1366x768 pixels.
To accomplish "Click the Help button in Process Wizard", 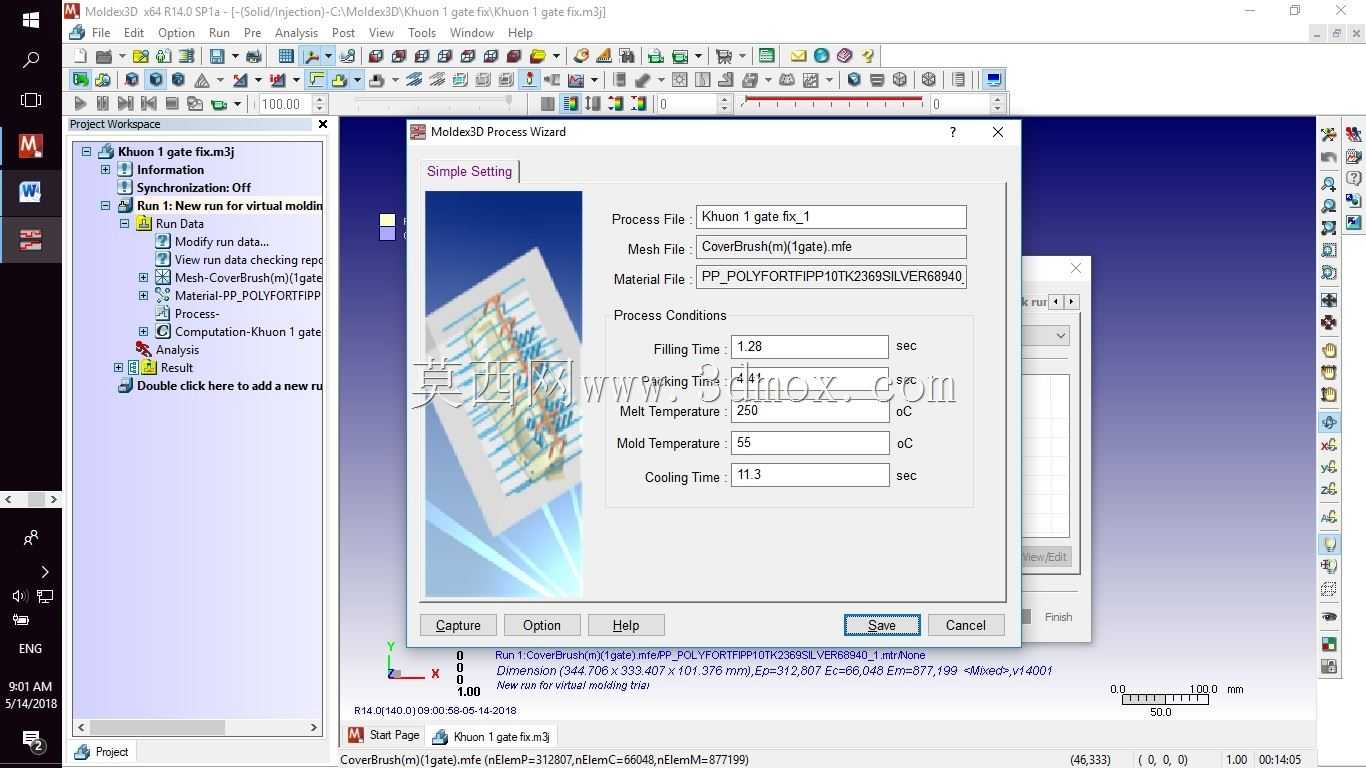I will (626, 625).
